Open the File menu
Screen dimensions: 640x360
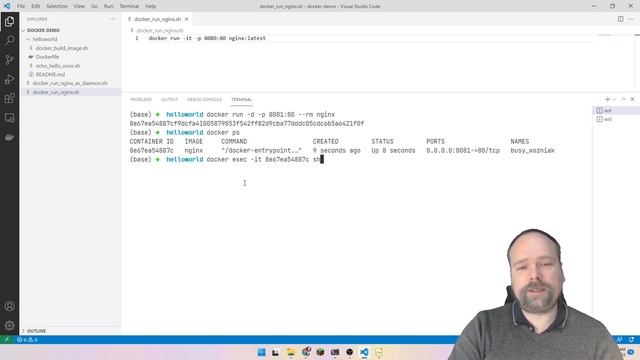21,6
